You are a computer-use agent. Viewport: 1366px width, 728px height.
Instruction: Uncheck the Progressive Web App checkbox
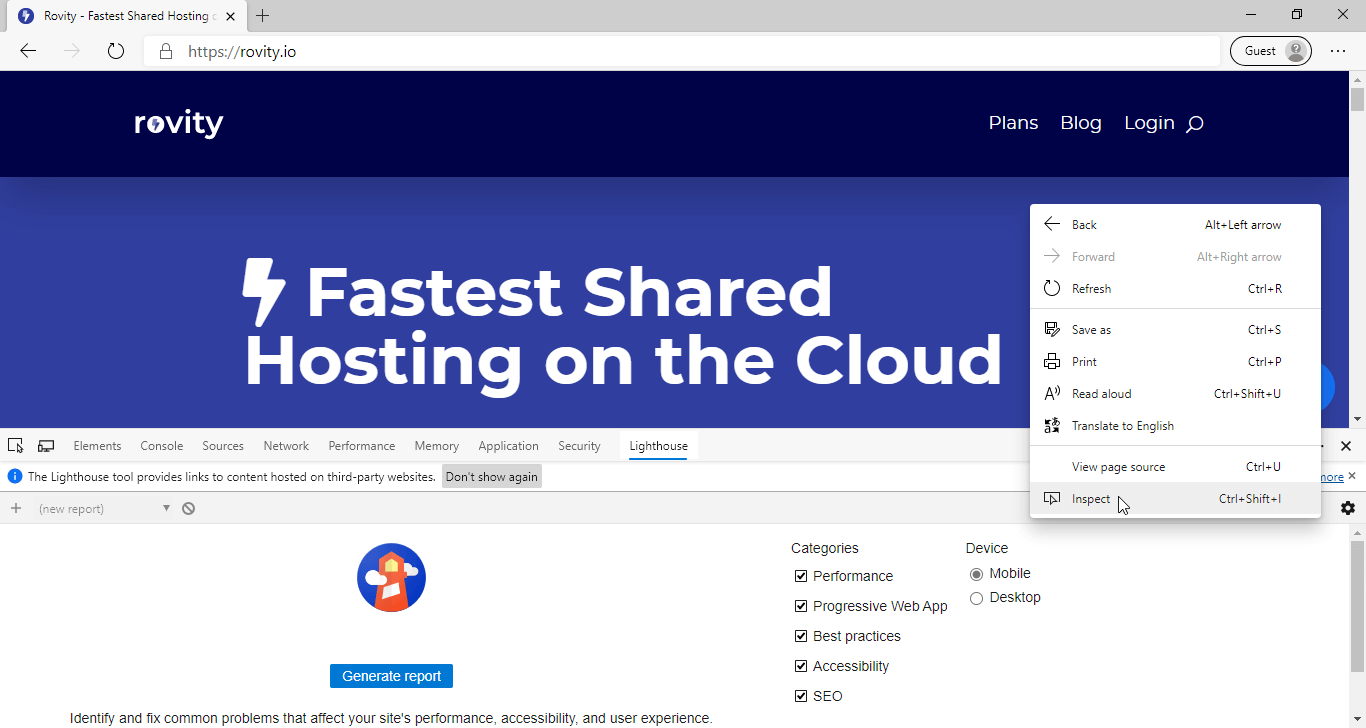point(801,606)
